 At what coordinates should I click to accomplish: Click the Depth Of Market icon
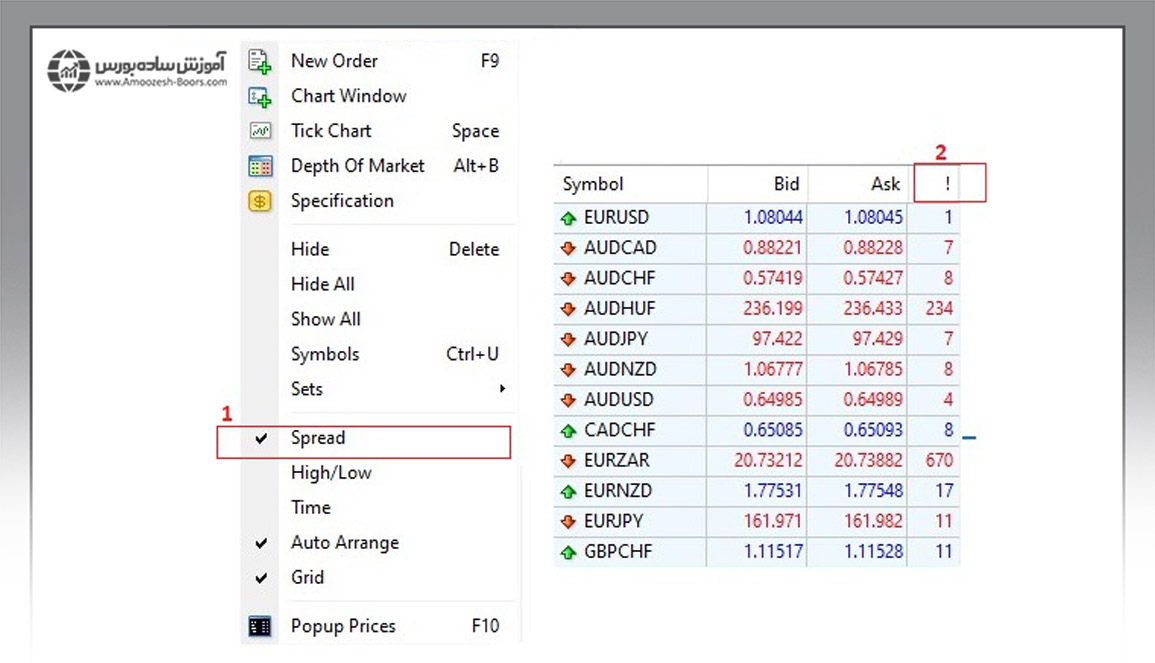coord(260,167)
